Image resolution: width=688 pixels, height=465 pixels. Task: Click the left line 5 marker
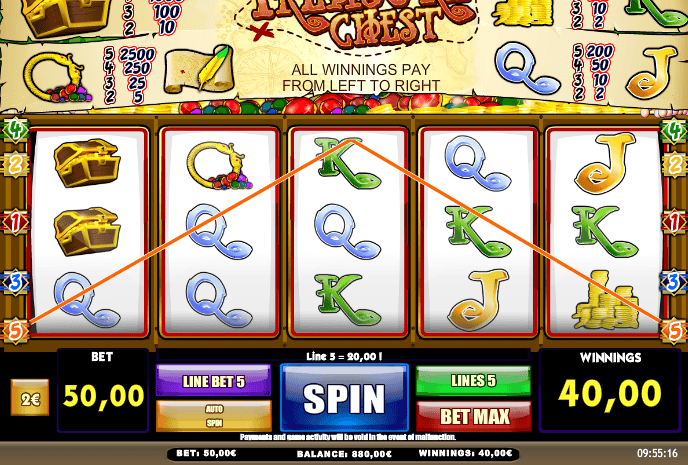(15, 330)
